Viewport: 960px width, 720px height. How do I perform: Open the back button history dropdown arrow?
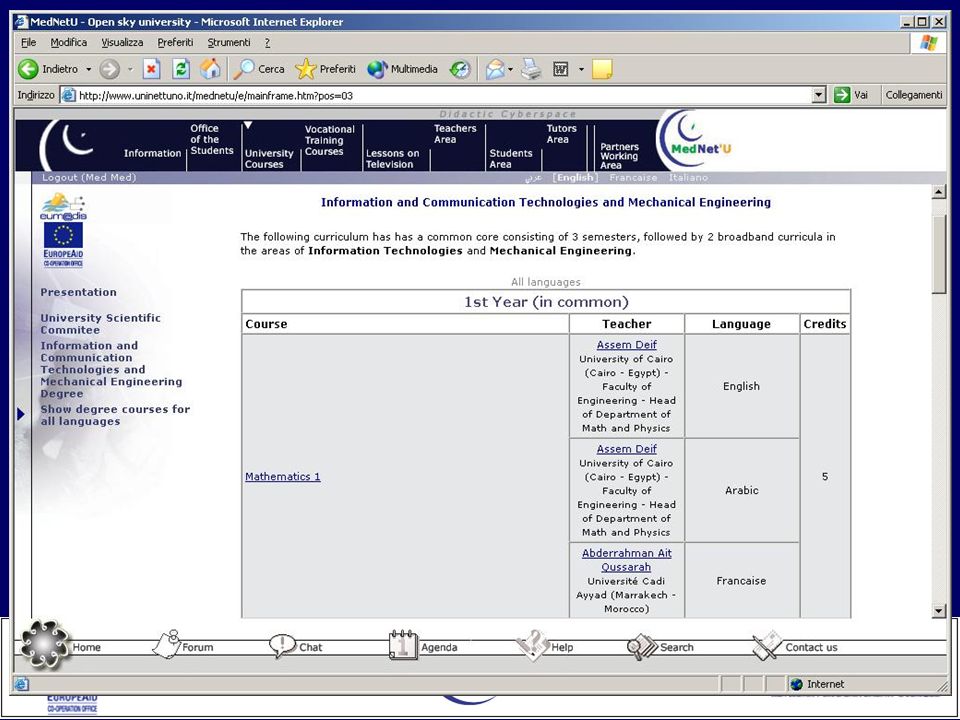click(88, 69)
